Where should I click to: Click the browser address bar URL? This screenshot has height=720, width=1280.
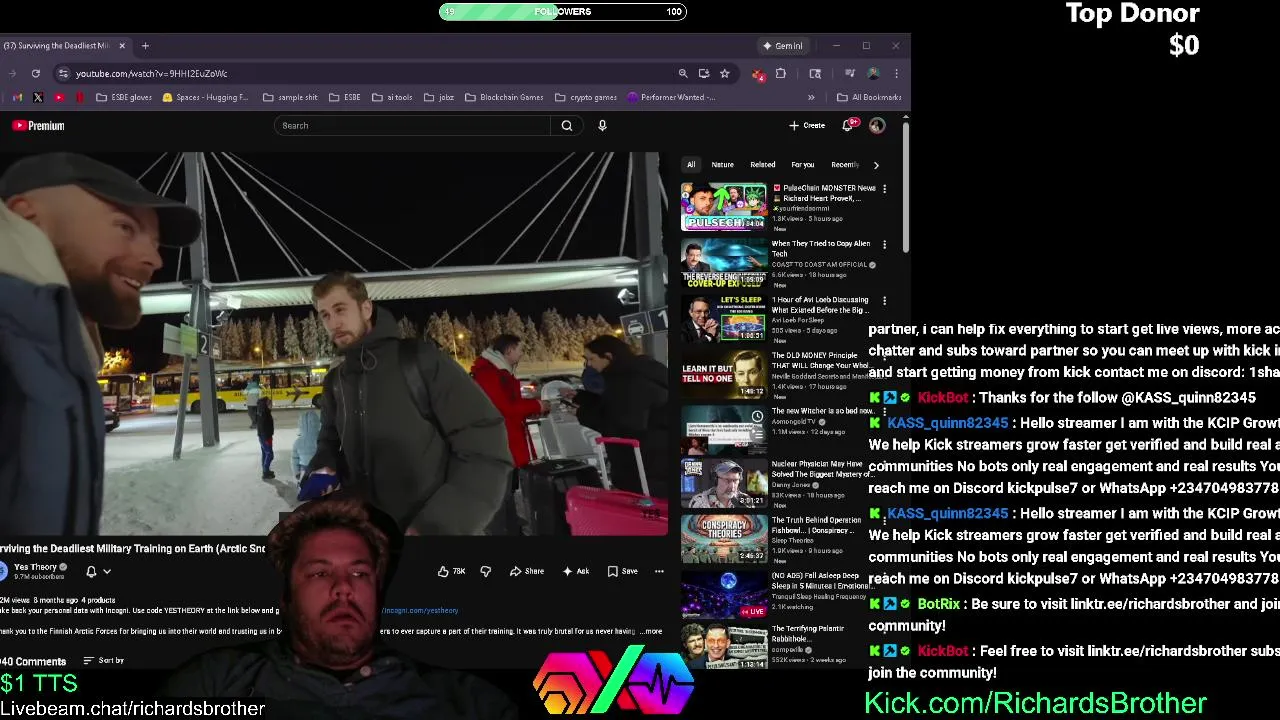click(x=151, y=73)
